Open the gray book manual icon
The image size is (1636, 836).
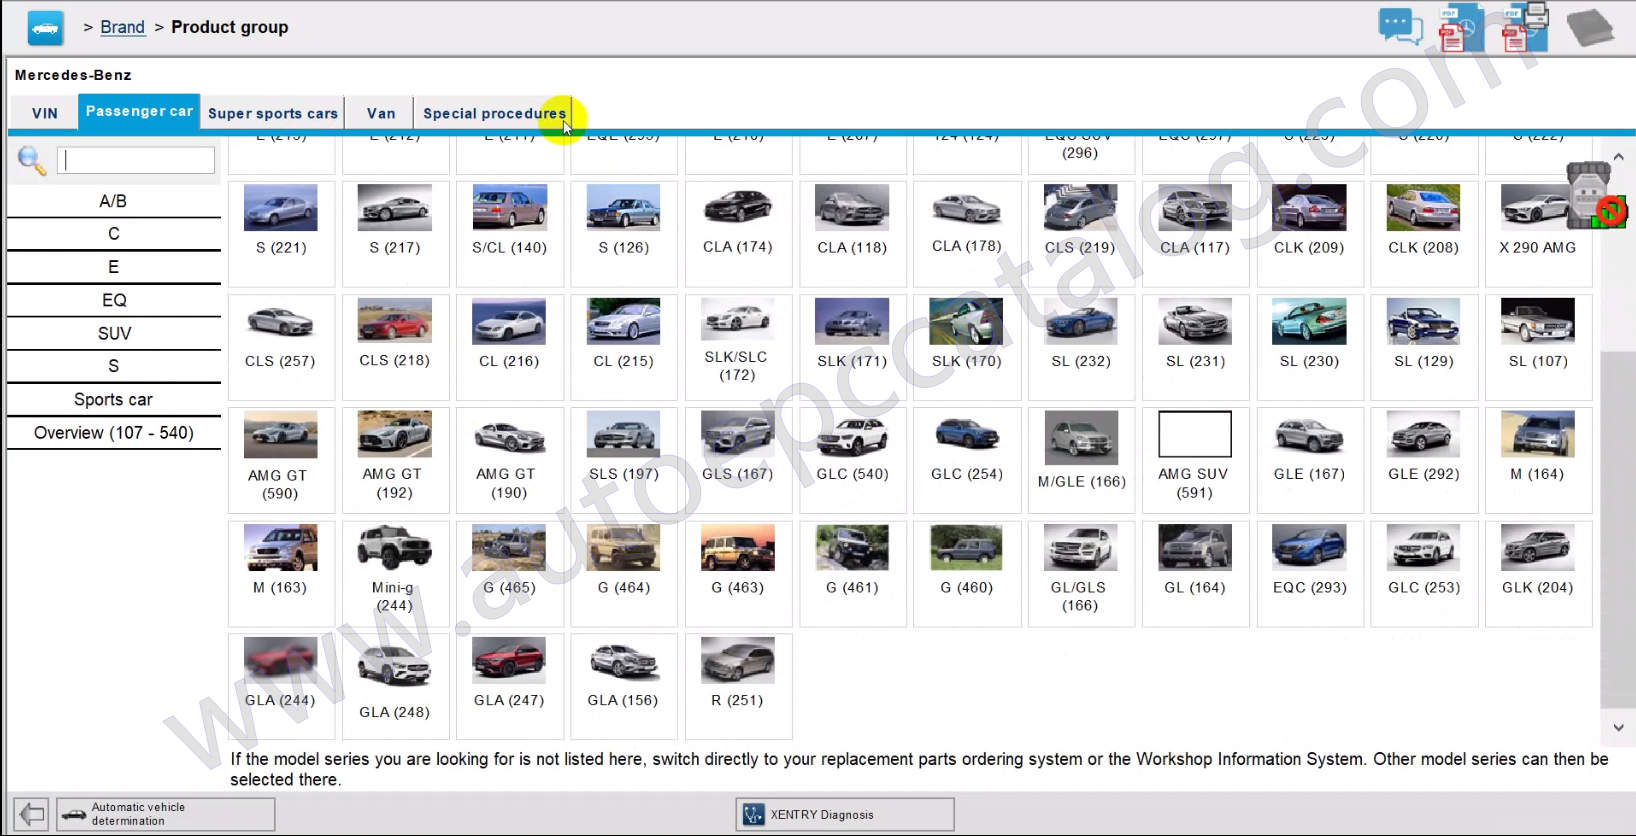tap(1590, 27)
